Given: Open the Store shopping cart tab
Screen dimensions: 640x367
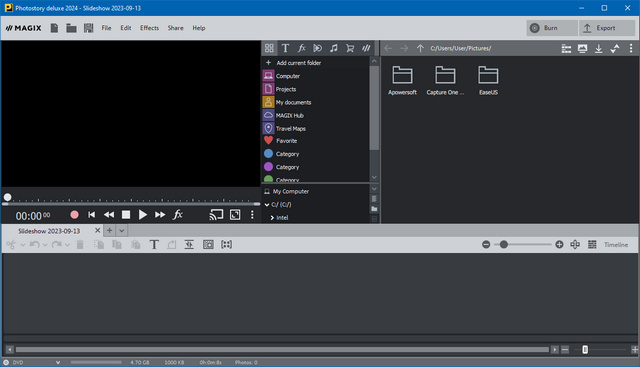Looking at the screenshot, I should 350,48.
